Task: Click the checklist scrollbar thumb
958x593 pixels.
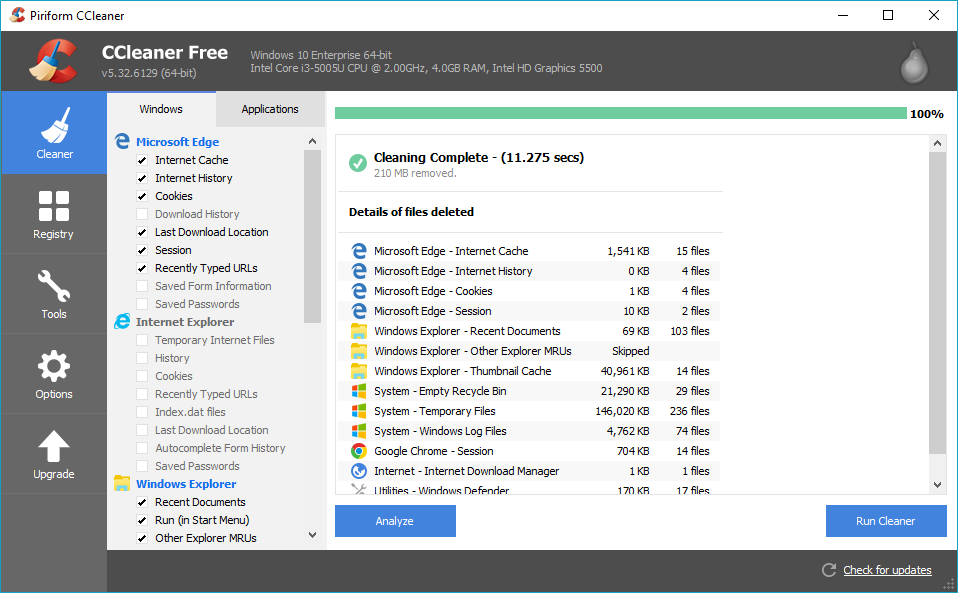Action: tap(312, 236)
